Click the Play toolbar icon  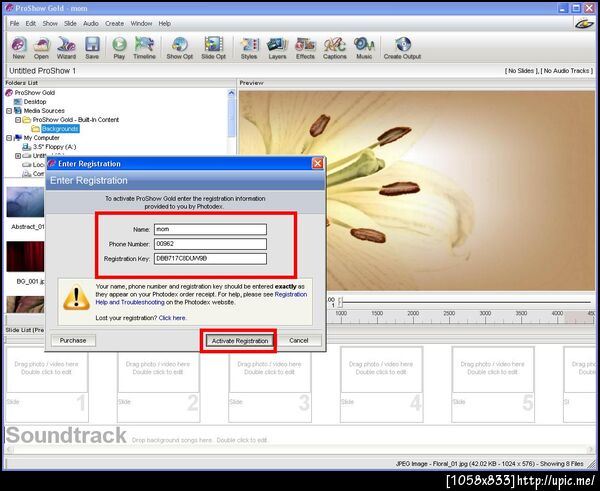click(x=119, y=48)
